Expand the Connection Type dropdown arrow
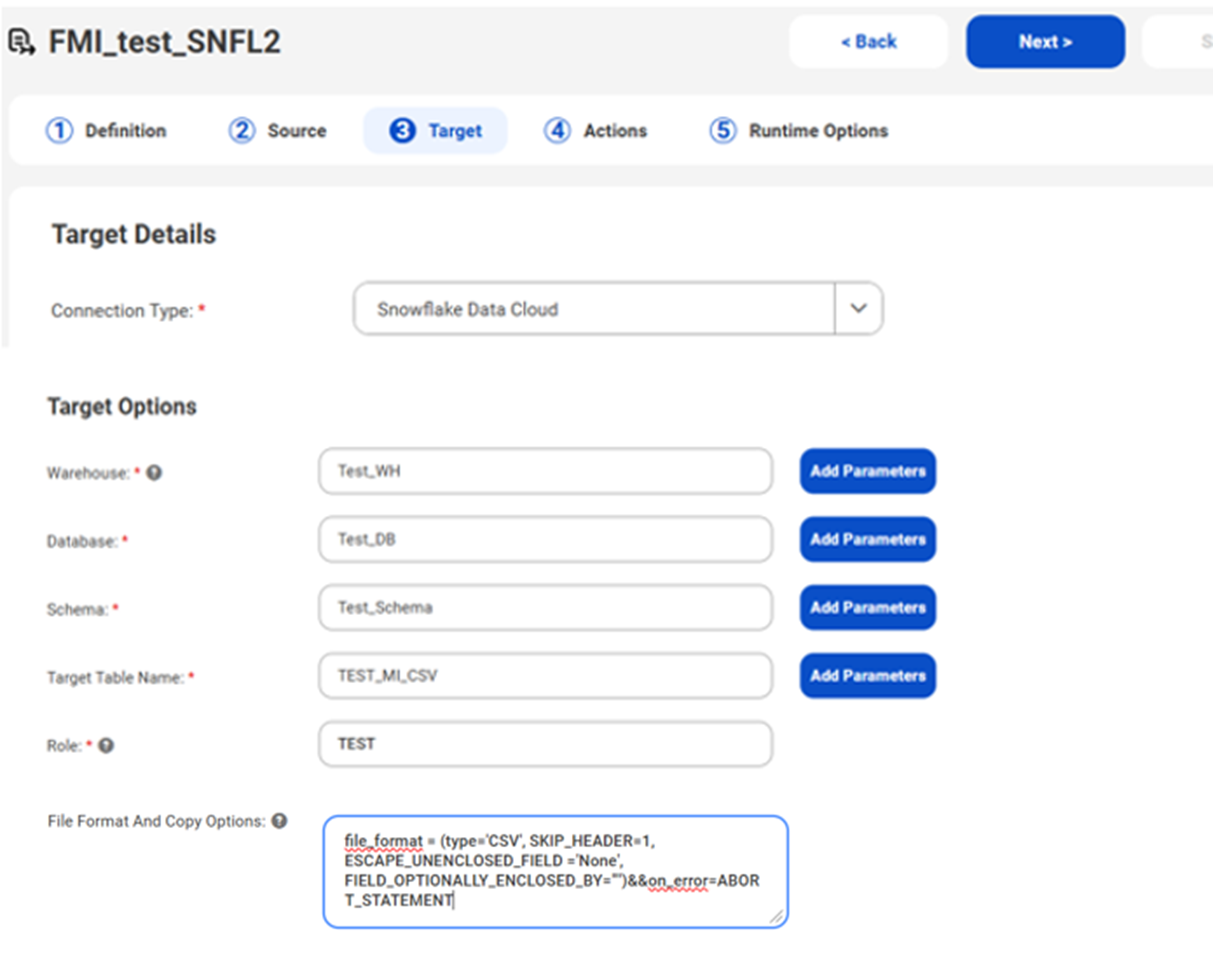This screenshot has width=1213, height=967. point(858,309)
